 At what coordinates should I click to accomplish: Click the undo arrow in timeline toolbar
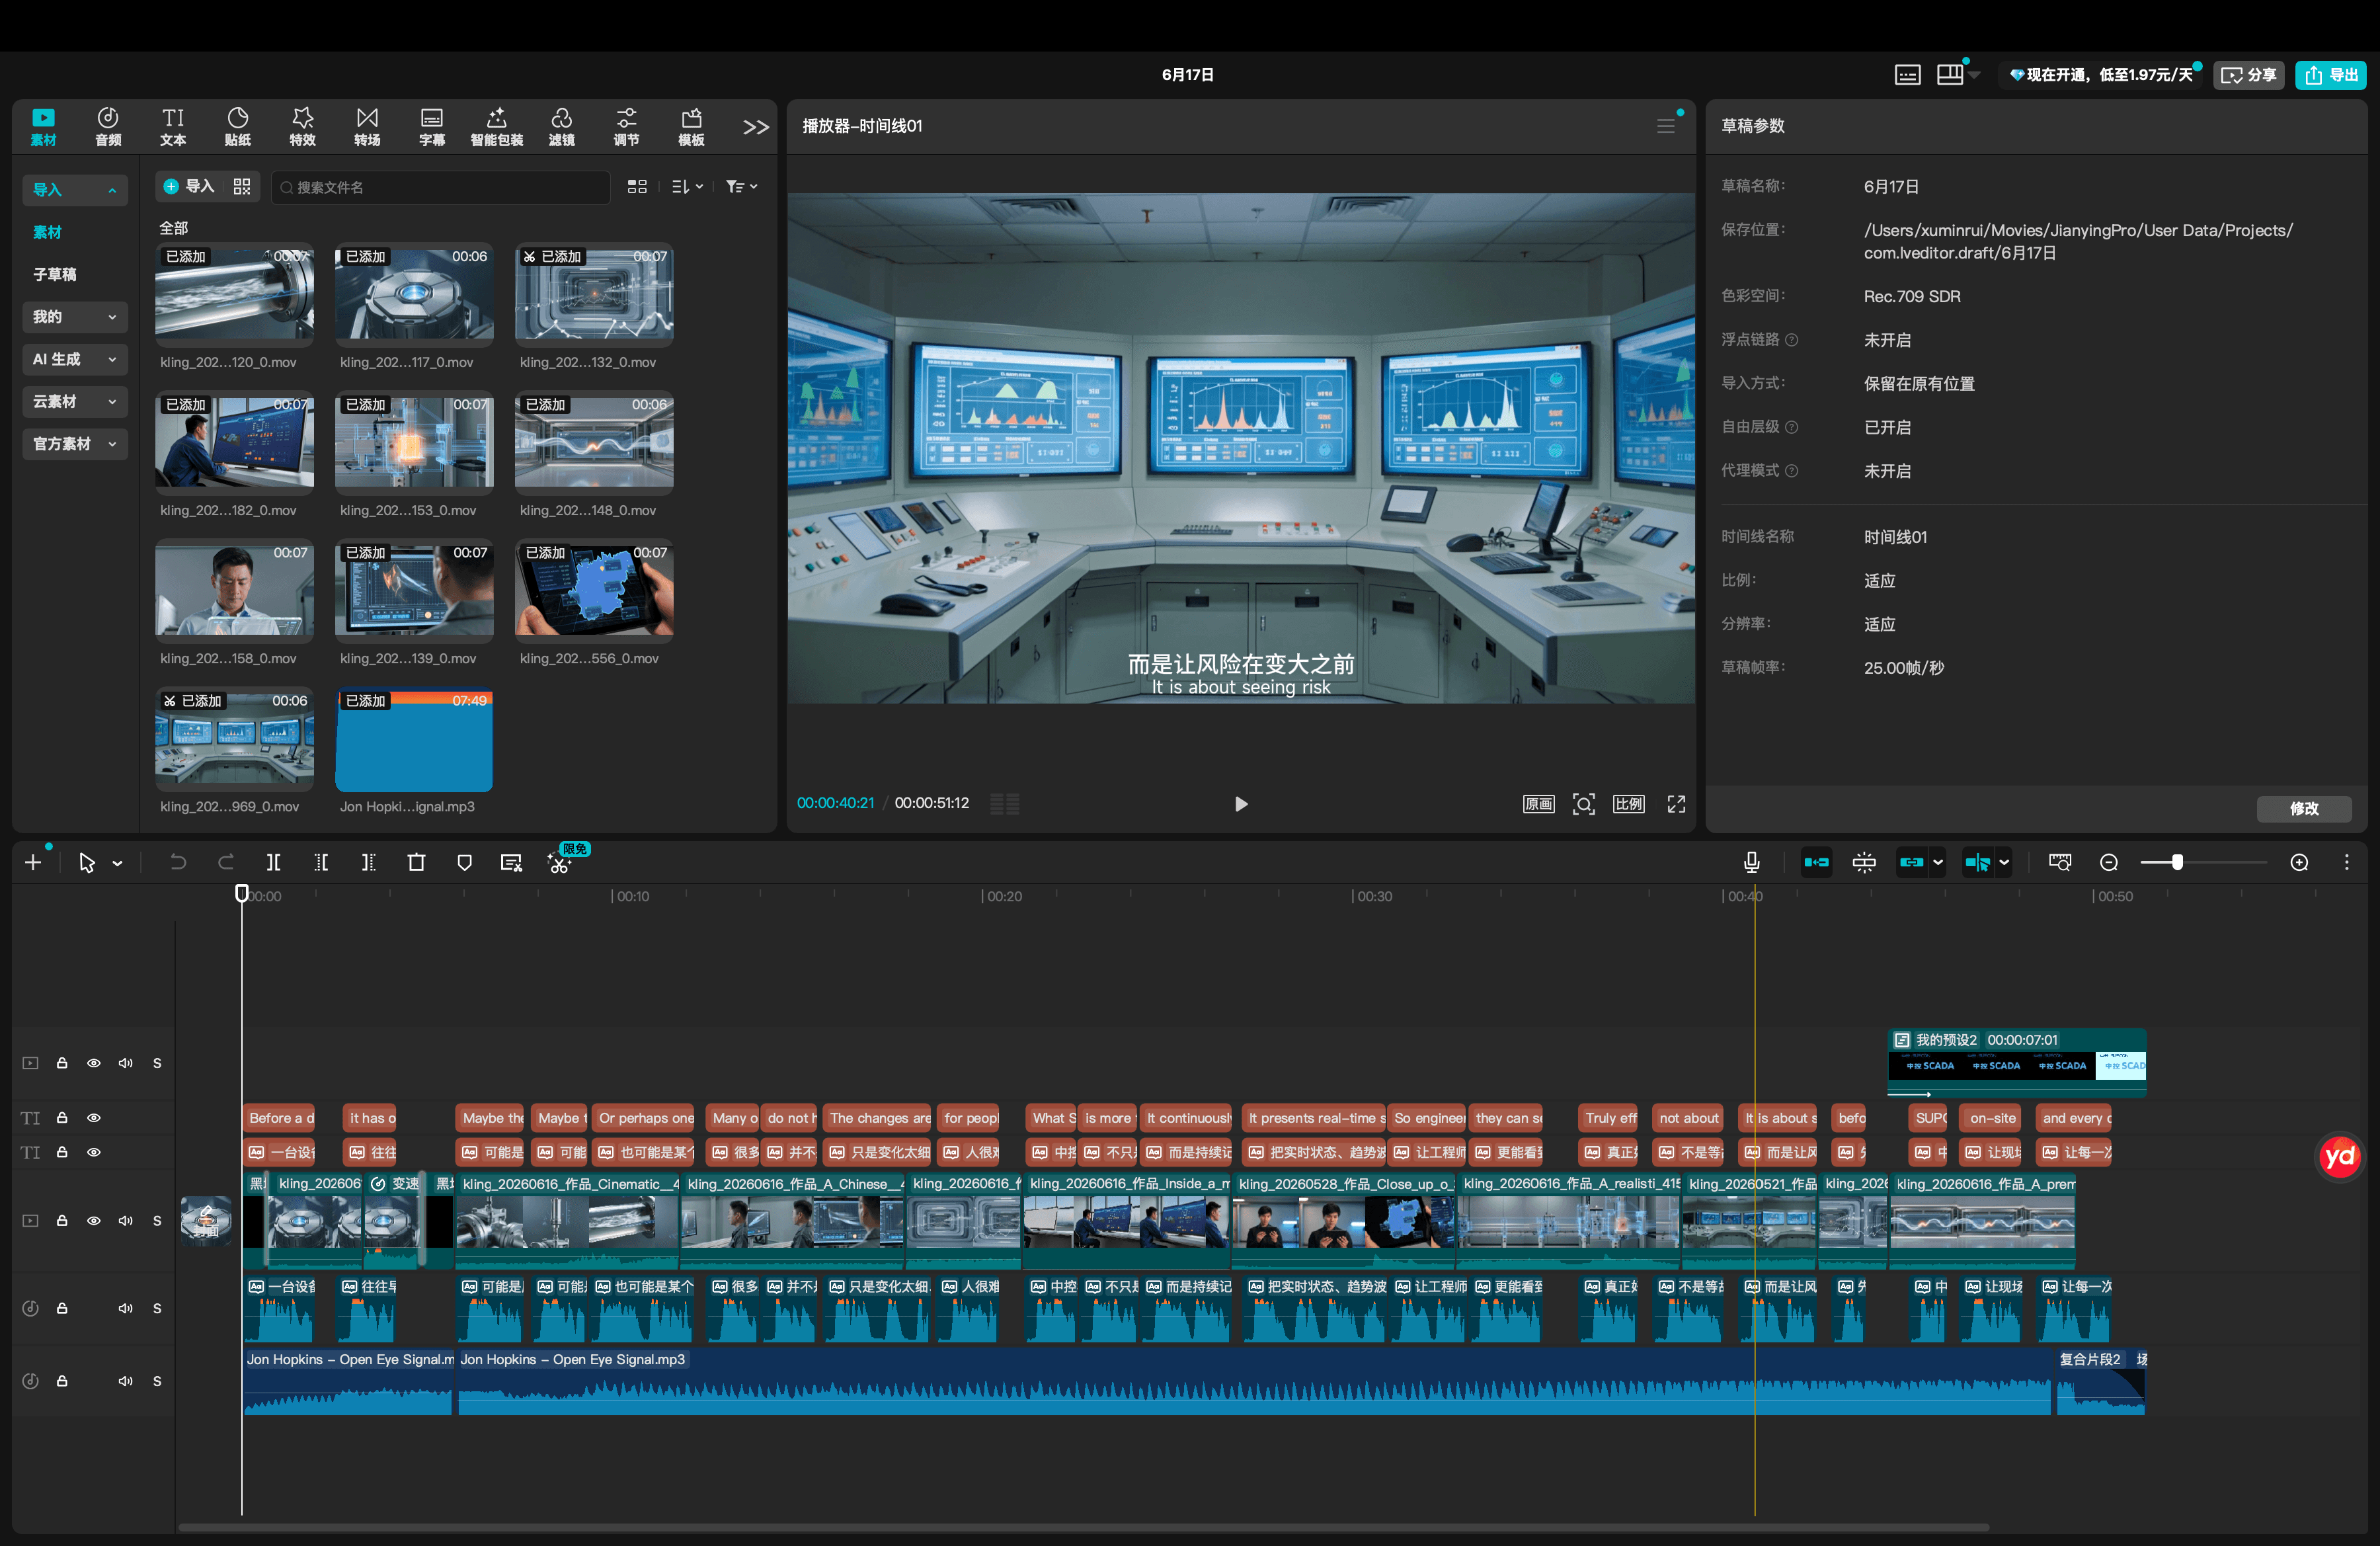(178, 862)
